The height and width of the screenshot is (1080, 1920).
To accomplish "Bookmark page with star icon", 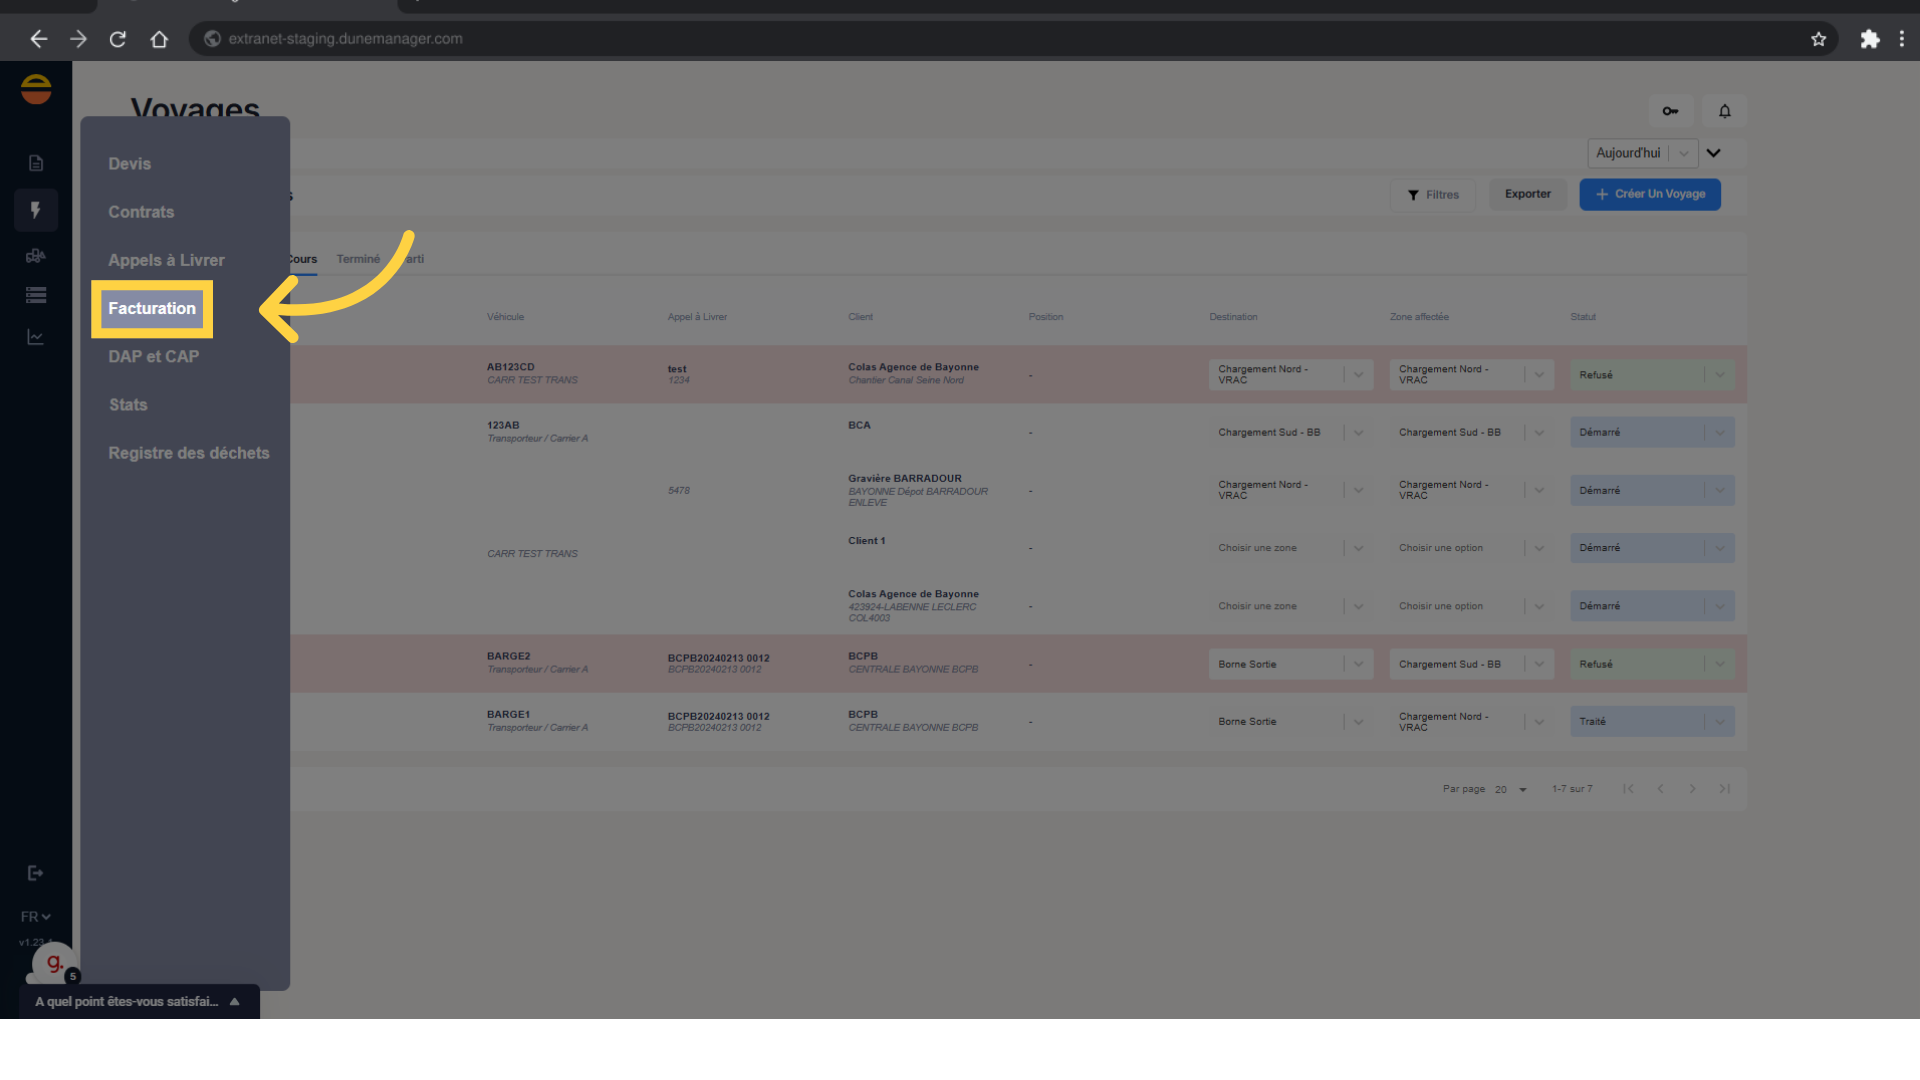I will click(1818, 39).
